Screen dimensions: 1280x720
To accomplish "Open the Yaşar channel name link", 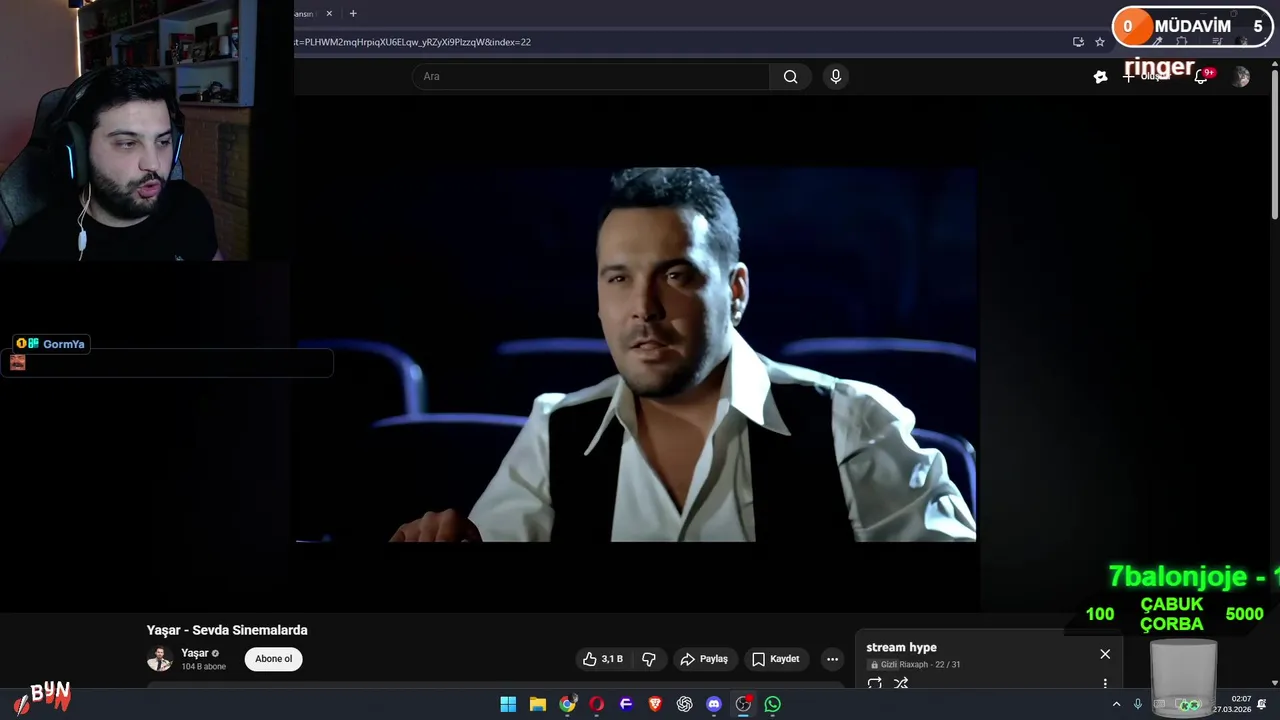I will 195,653.
